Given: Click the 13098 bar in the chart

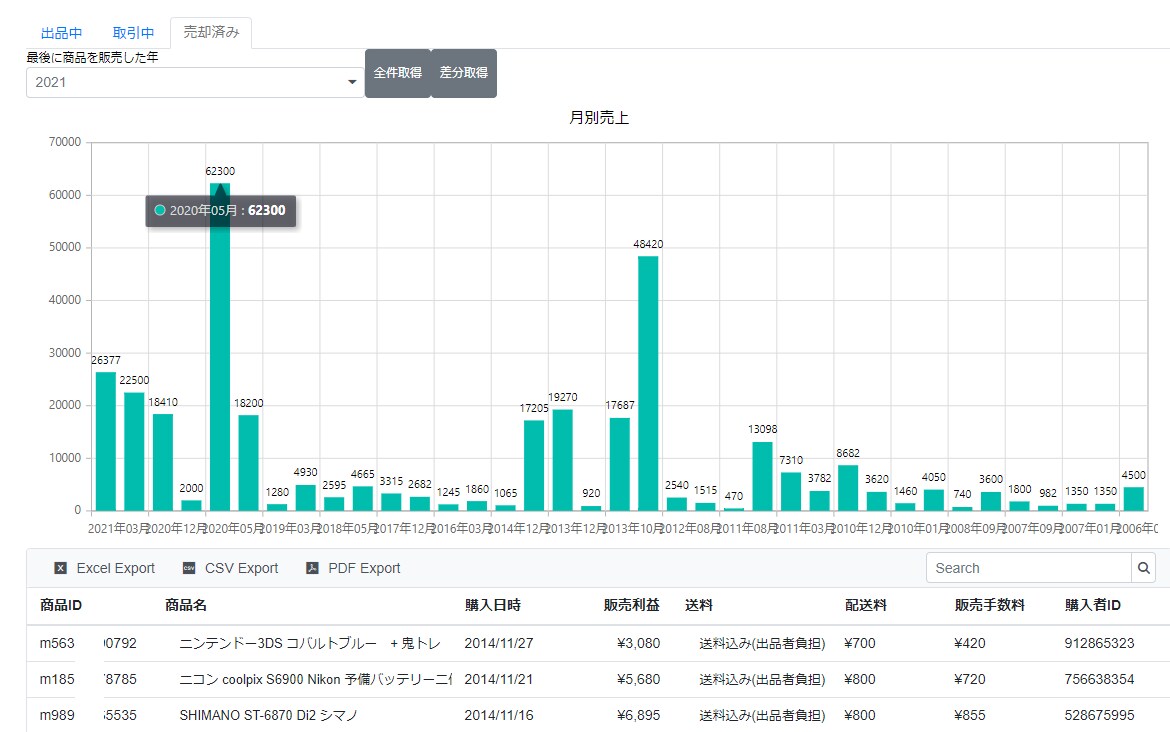Looking at the screenshot, I should [x=763, y=476].
